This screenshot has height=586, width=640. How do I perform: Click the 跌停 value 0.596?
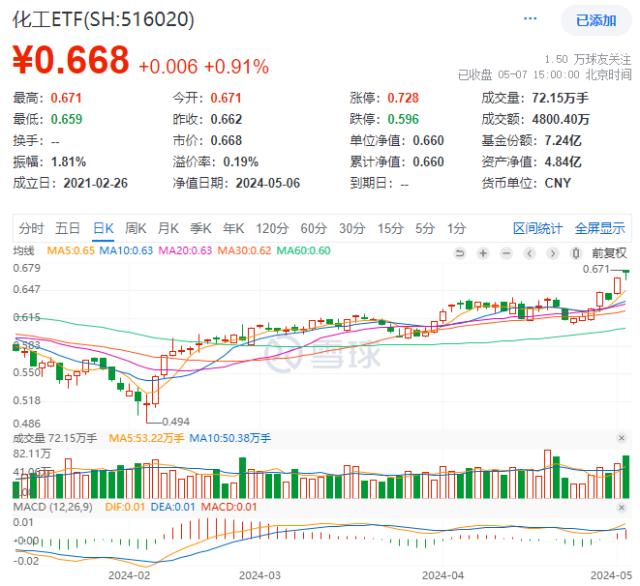pos(403,120)
